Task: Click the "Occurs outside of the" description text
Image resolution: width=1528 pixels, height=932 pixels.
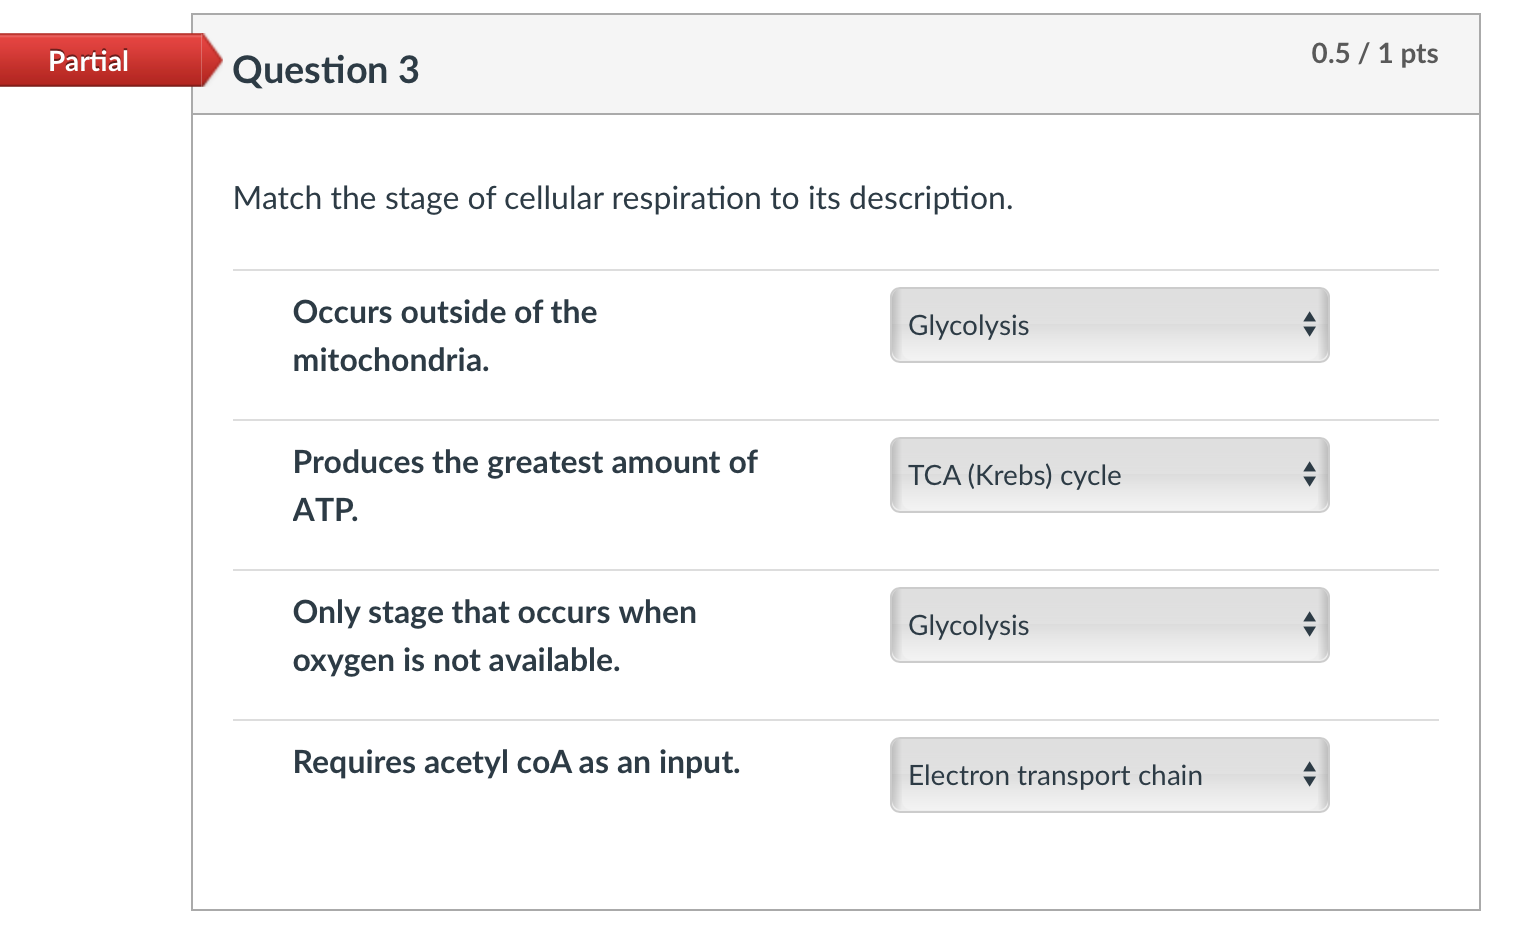Action: (445, 312)
